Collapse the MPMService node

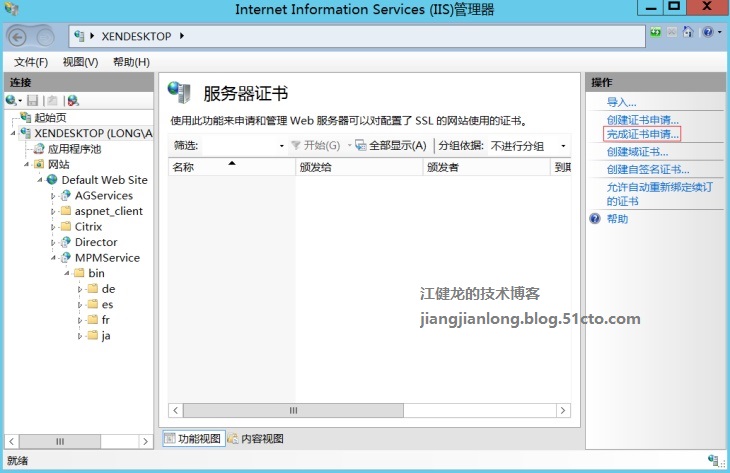point(53,258)
